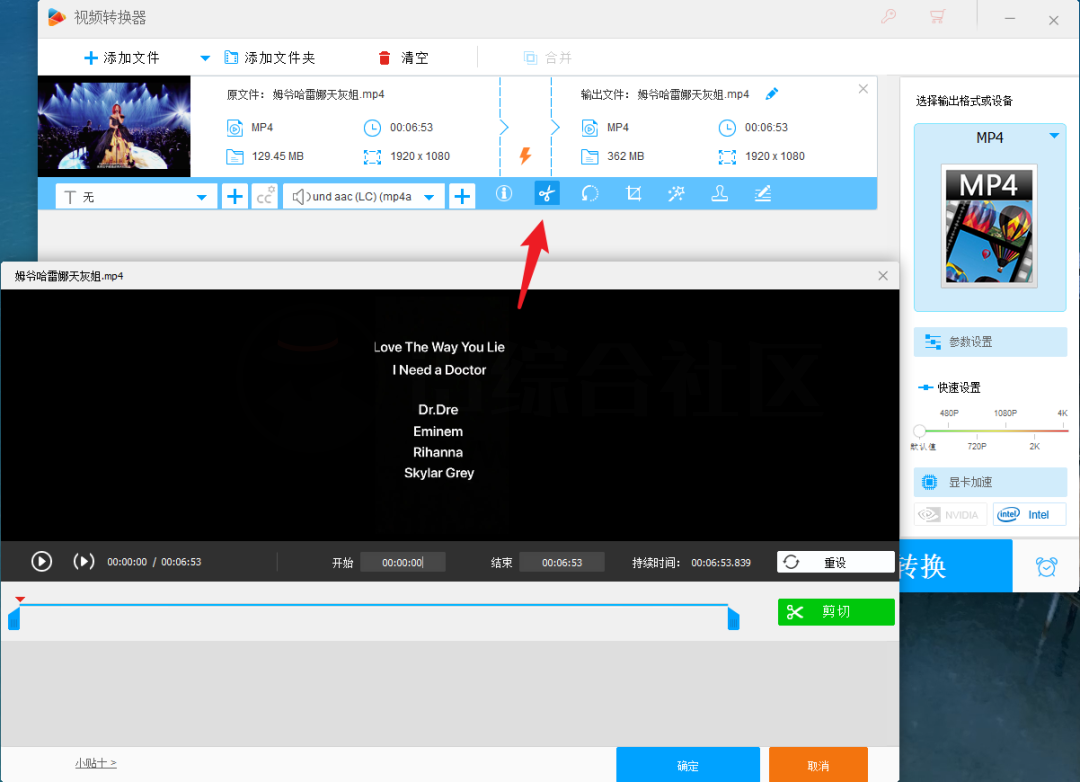Open the watermark stamp tool
This screenshot has width=1080, height=782.
pyautogui.click(x=720, y=194)
